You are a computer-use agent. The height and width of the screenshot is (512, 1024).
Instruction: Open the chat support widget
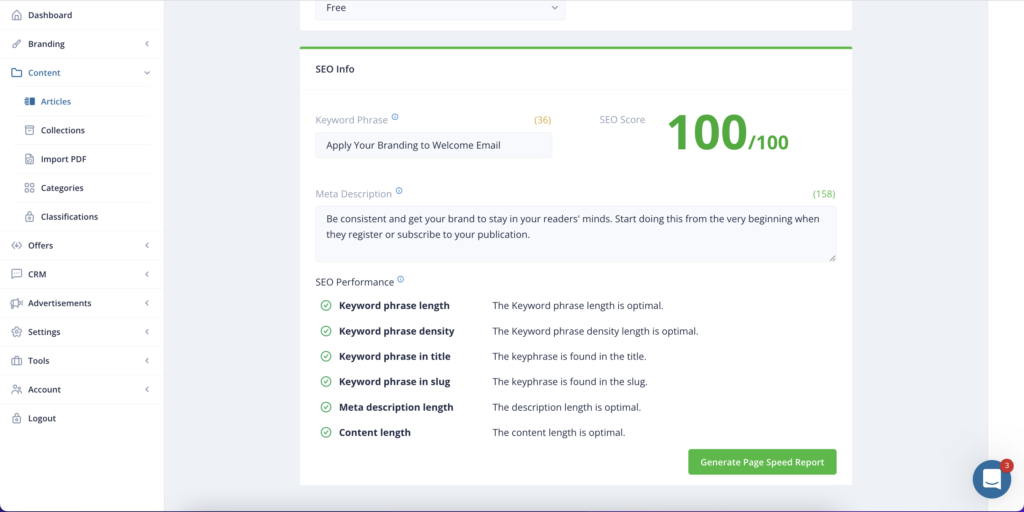(991, 479)
